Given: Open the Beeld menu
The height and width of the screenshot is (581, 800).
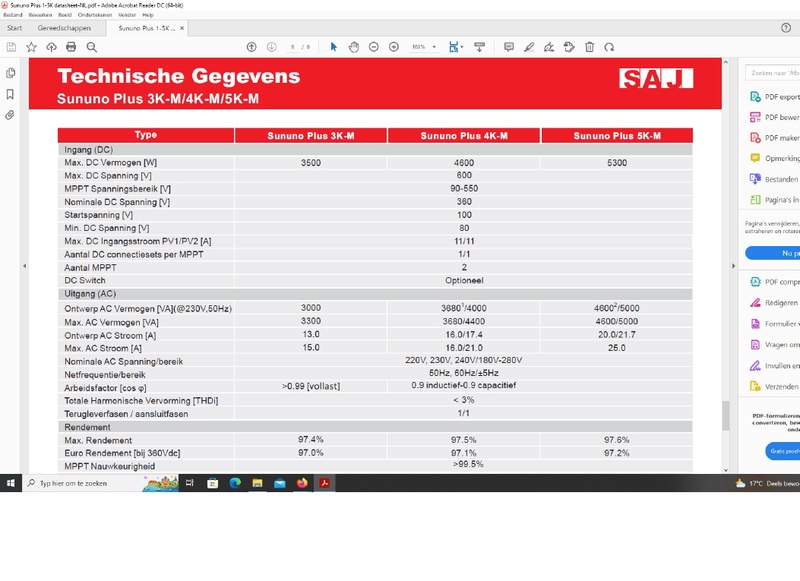Looking at the screenshot, I should pos(65,15).
